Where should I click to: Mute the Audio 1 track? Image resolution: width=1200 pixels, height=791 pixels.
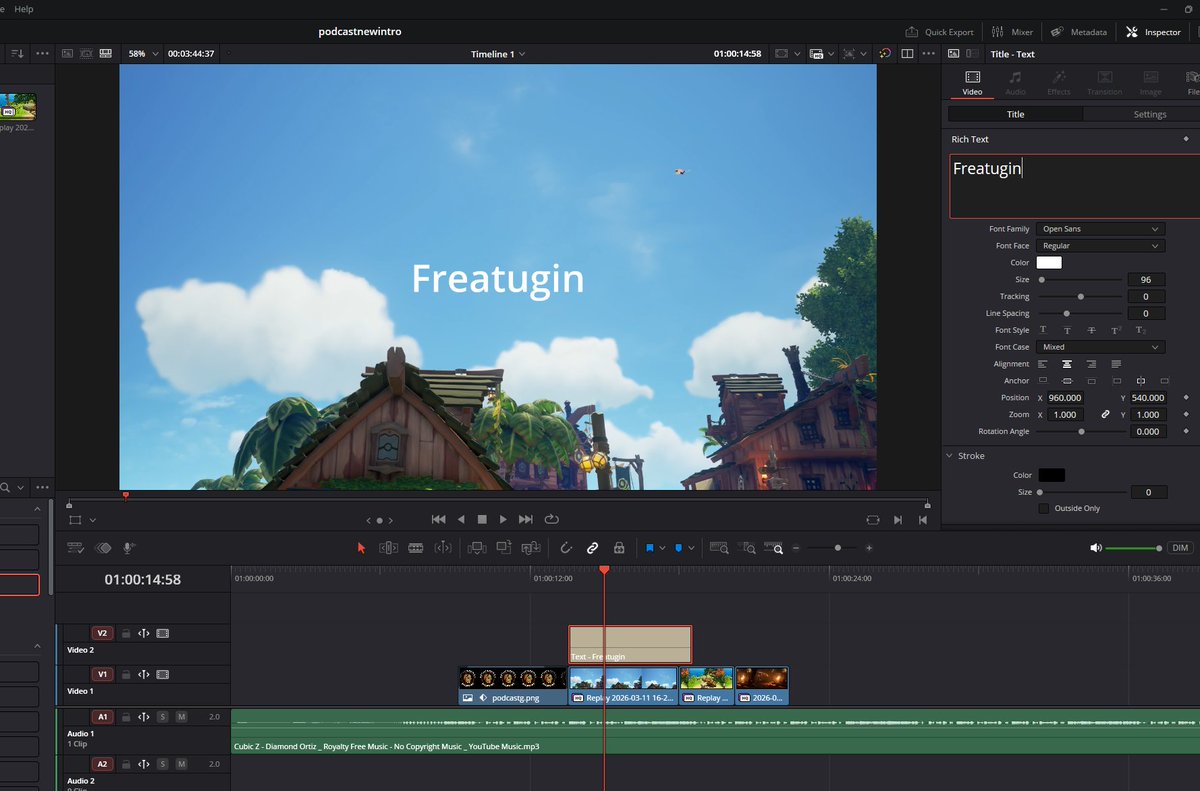click(x=181, y=717)
